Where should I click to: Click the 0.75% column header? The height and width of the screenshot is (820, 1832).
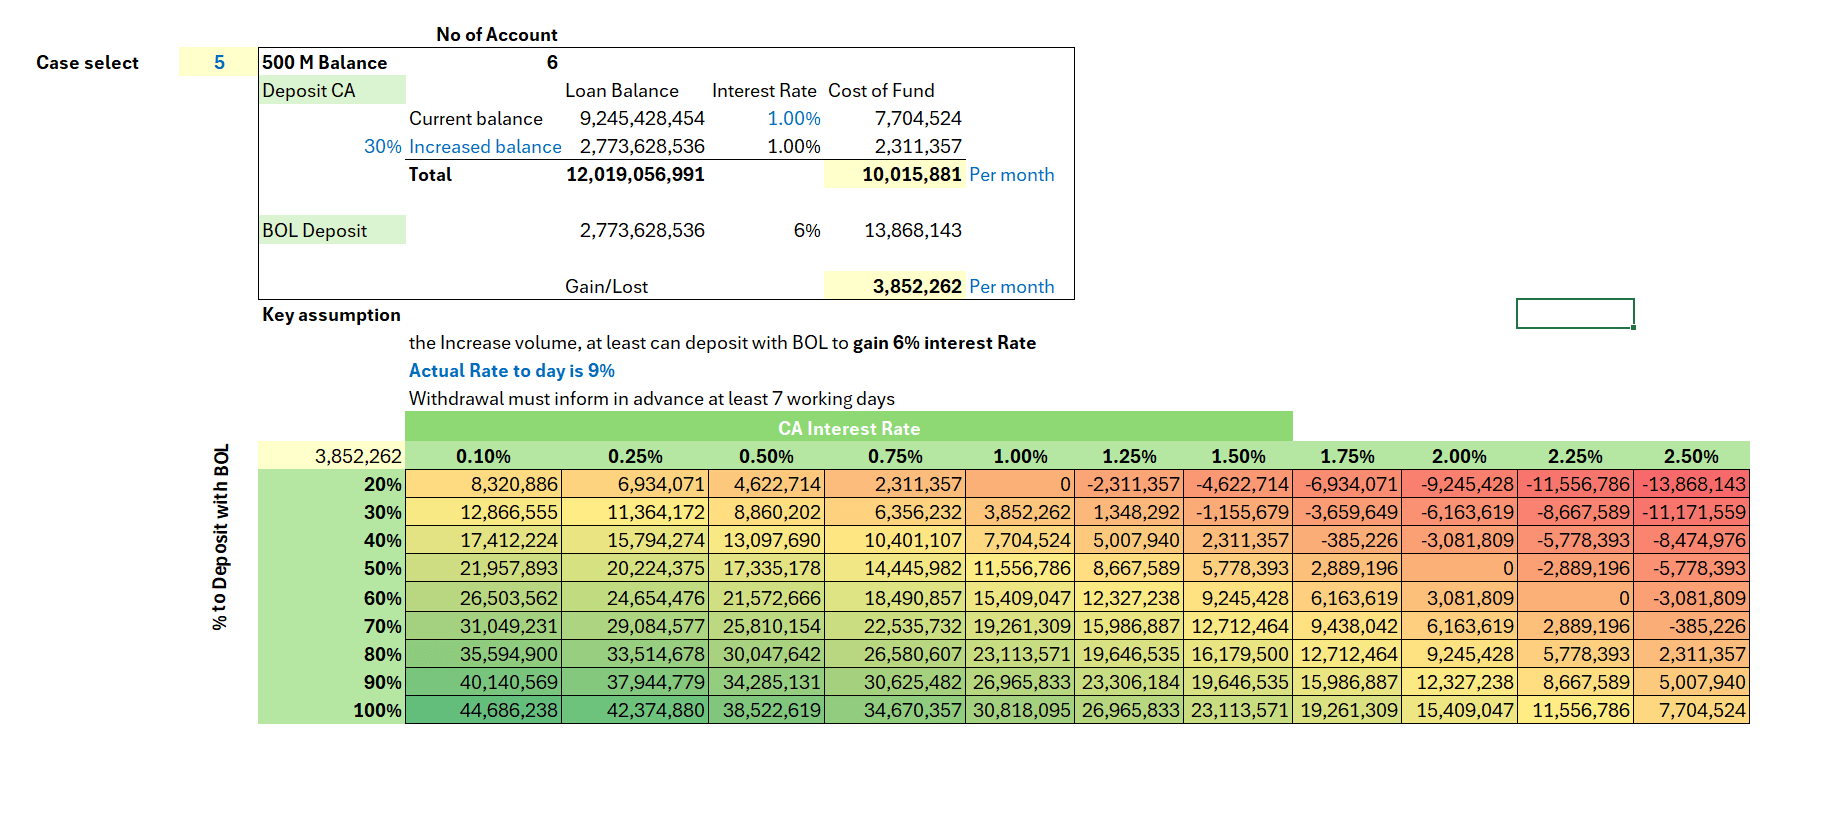pyautogui.click(x=895, y=456)
